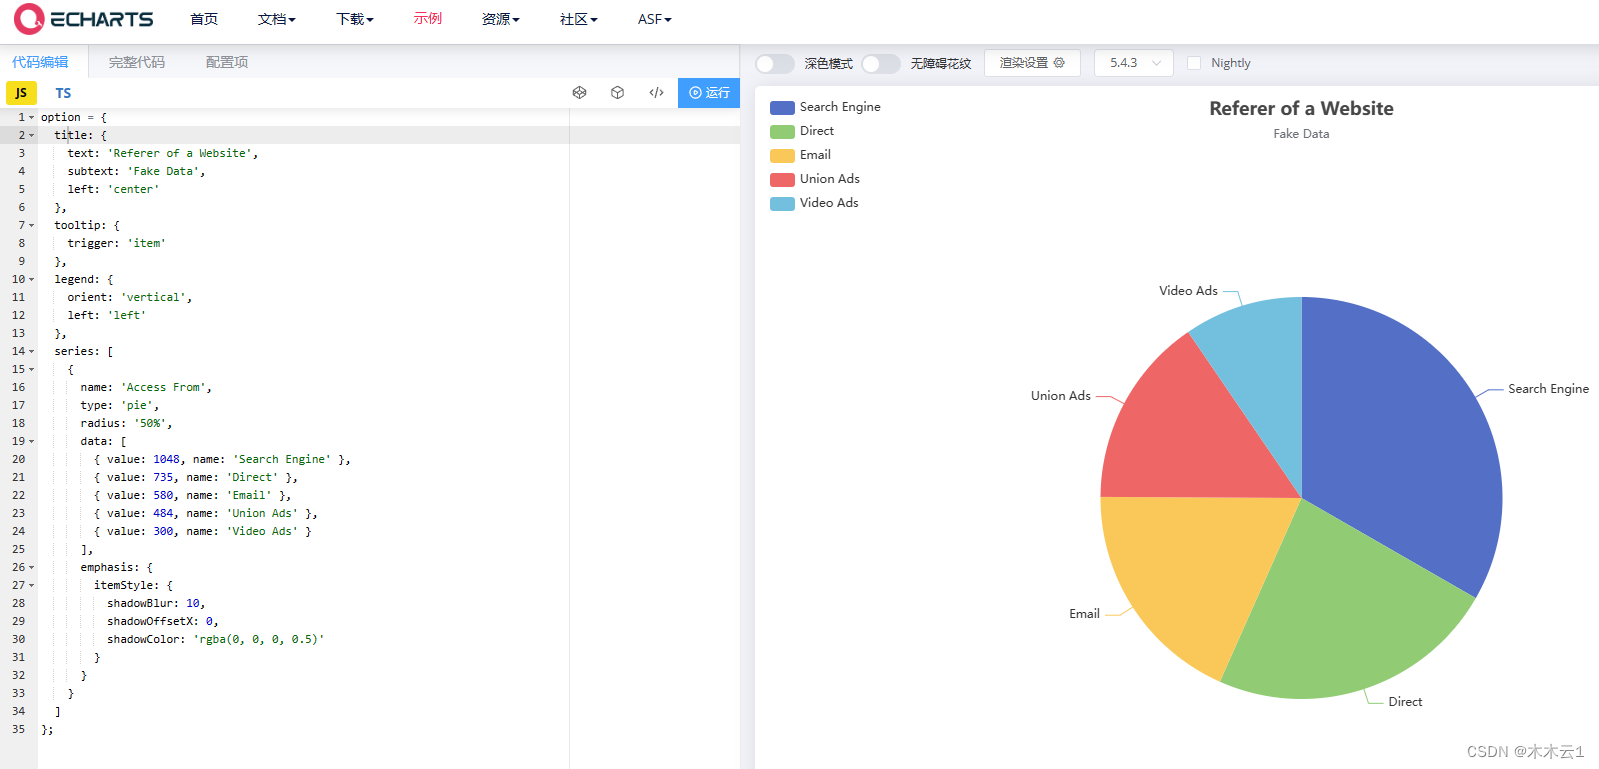This screenshot has width=1599, height=769.
Task: Toggle Email legend yellow swatch
Action: click(782, 155)
